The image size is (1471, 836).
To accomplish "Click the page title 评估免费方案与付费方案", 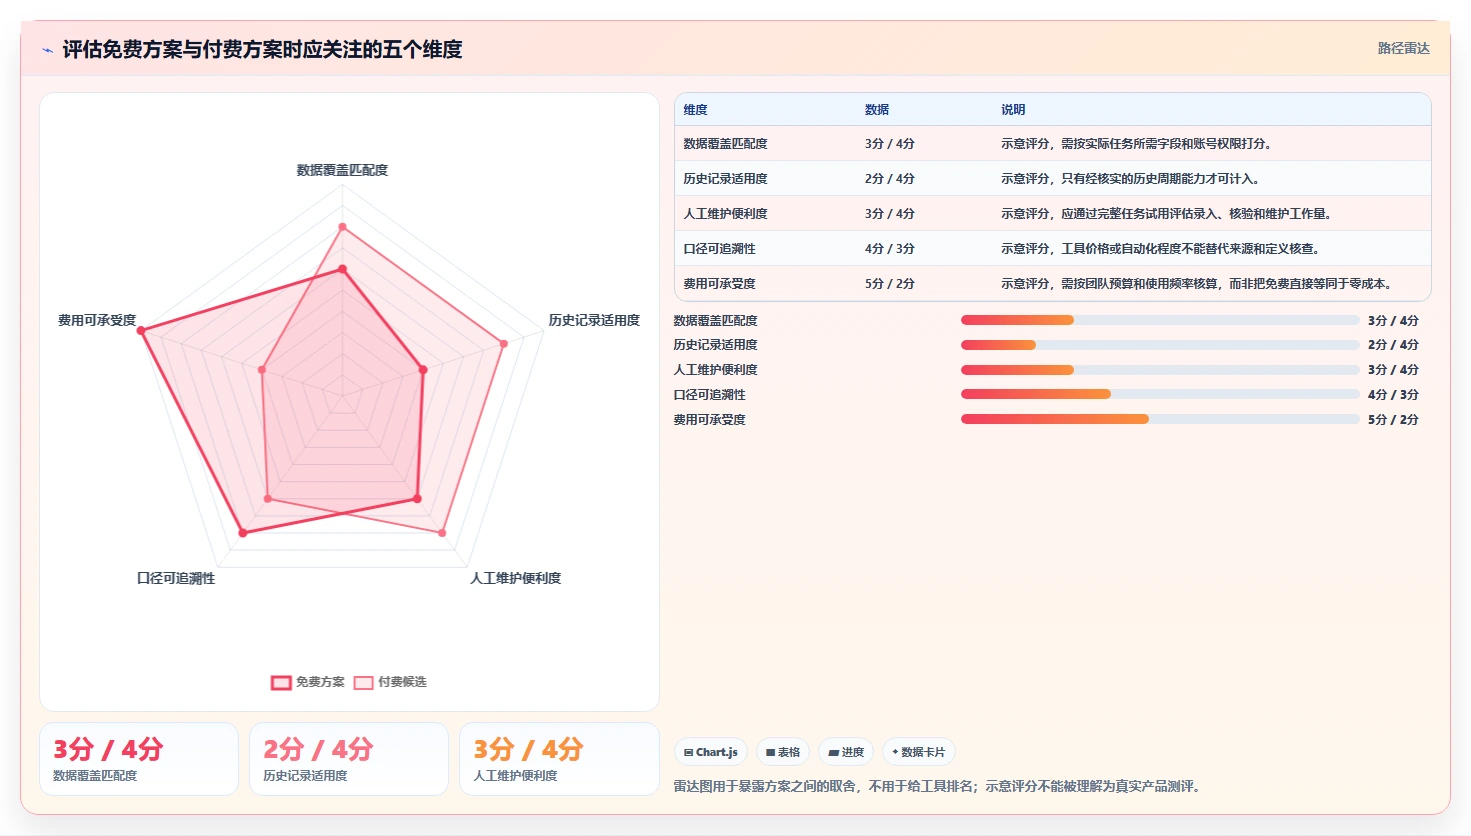I will 262,49.
